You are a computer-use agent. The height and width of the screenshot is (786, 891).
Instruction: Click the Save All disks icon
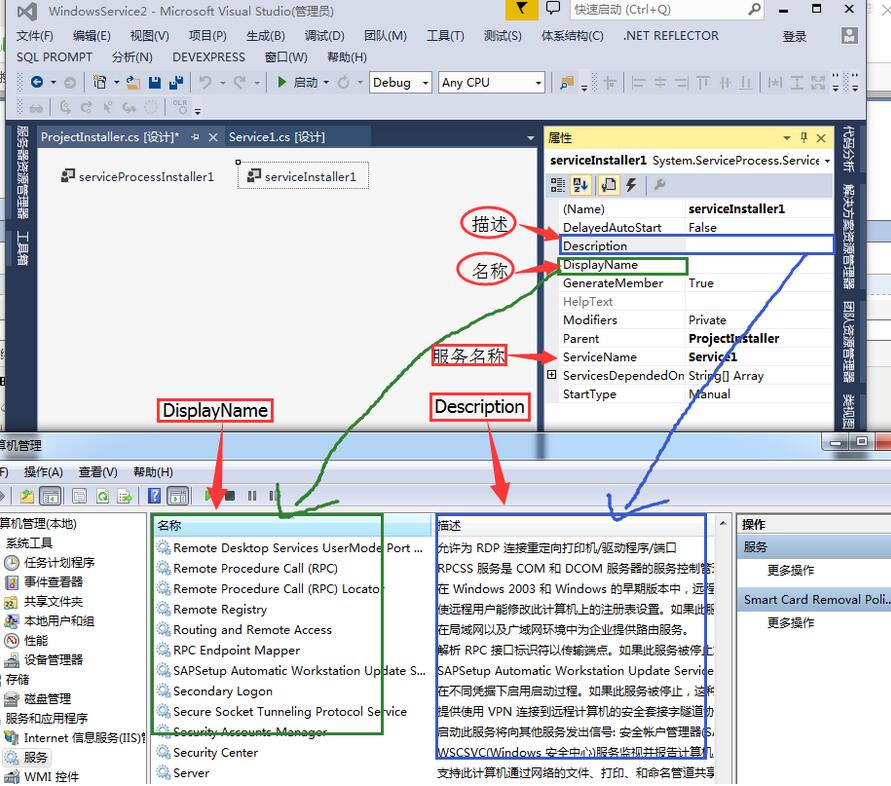[176, 82]
